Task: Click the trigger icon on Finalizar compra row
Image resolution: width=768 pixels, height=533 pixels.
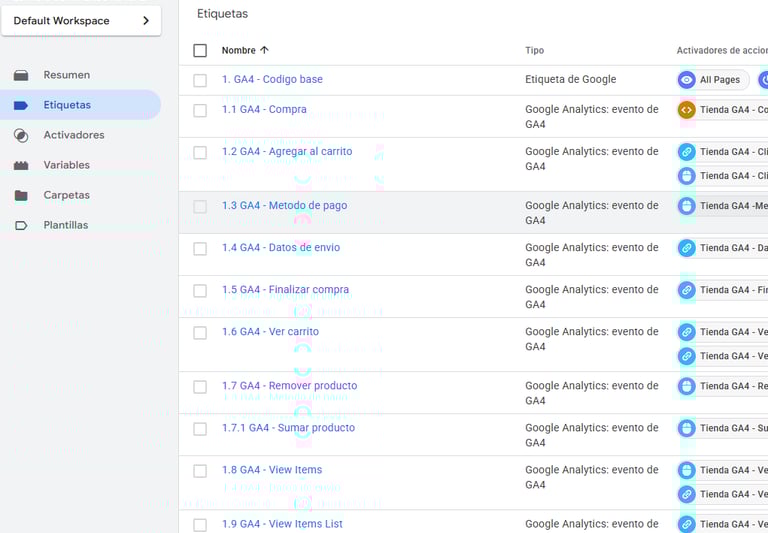Action: [x=687, y=291]
